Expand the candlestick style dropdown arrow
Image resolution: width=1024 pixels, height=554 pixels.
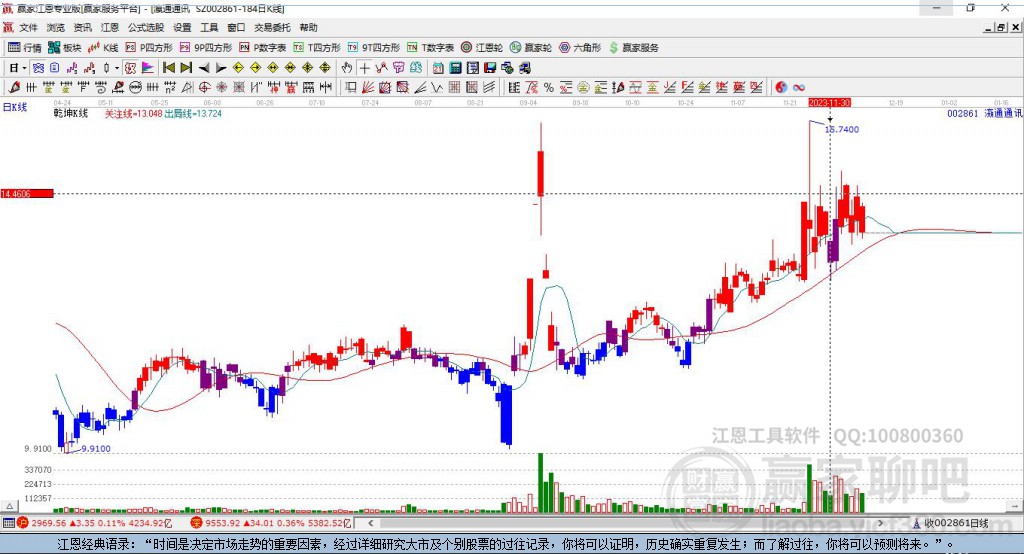click(x=117, y=68)
